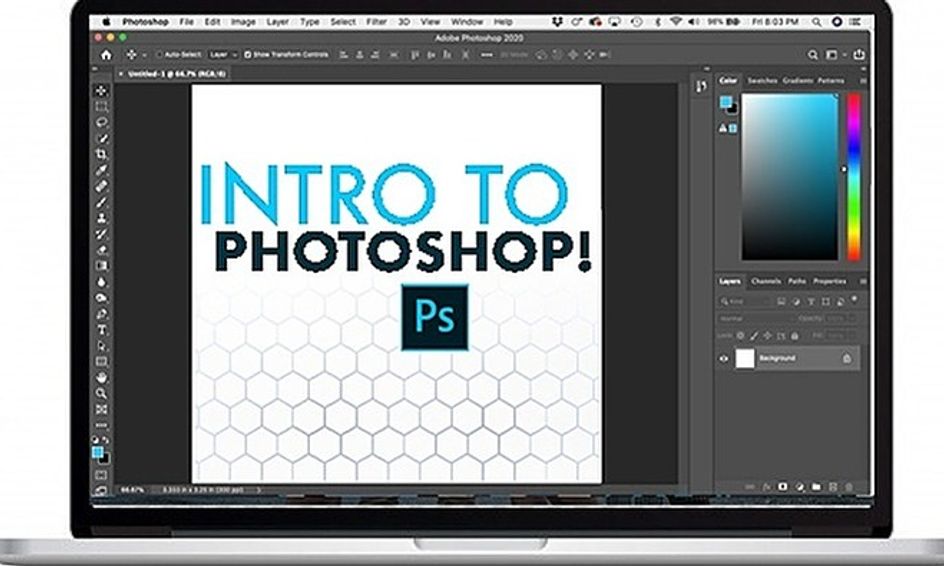Open the workspace switcher dropdown

(x=834, y=55)
